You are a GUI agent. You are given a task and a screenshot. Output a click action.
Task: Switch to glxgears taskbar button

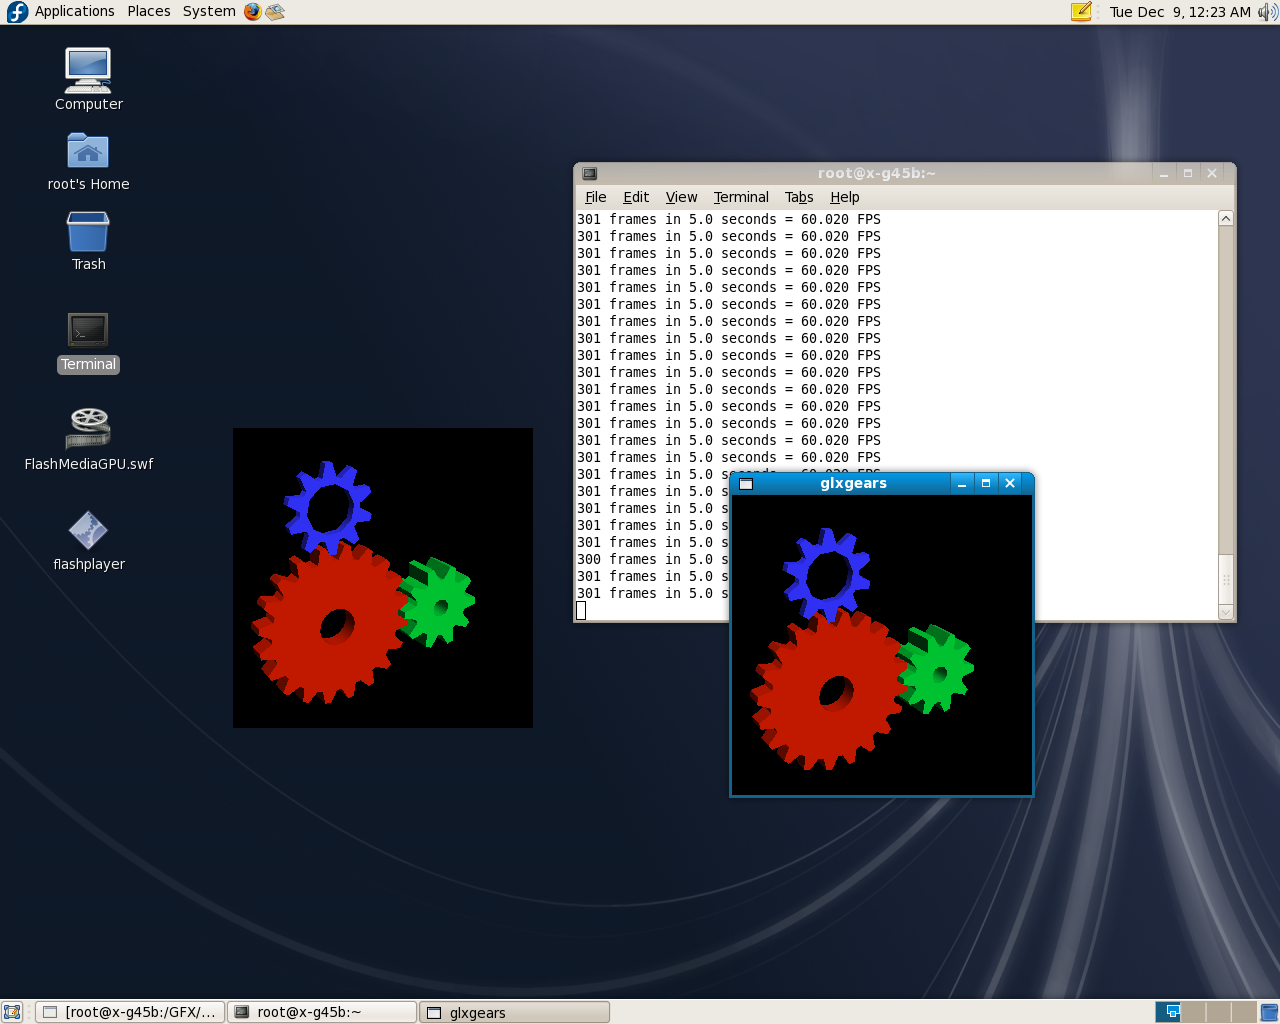514,1012
